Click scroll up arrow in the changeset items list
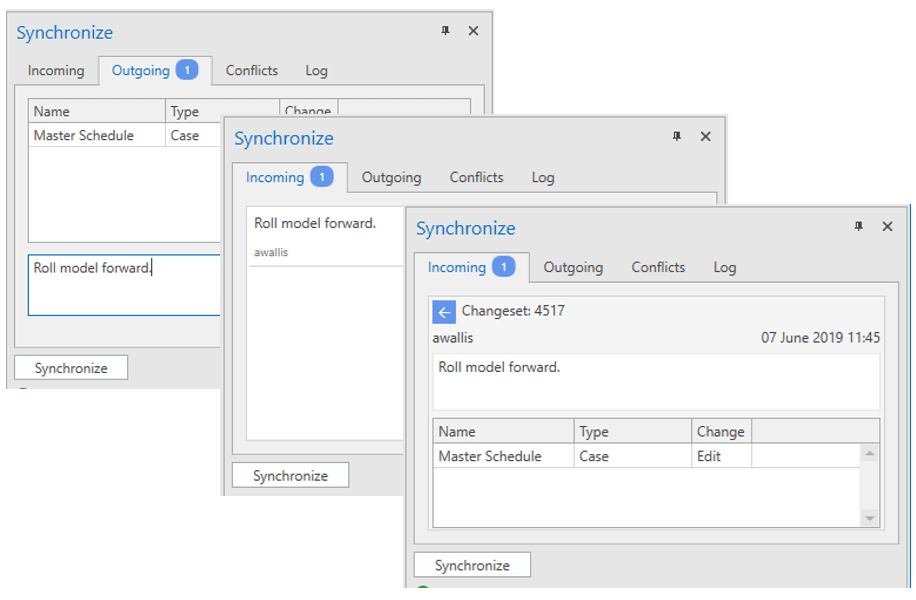This screenshot has width=916, height=600. coord(869,455)
